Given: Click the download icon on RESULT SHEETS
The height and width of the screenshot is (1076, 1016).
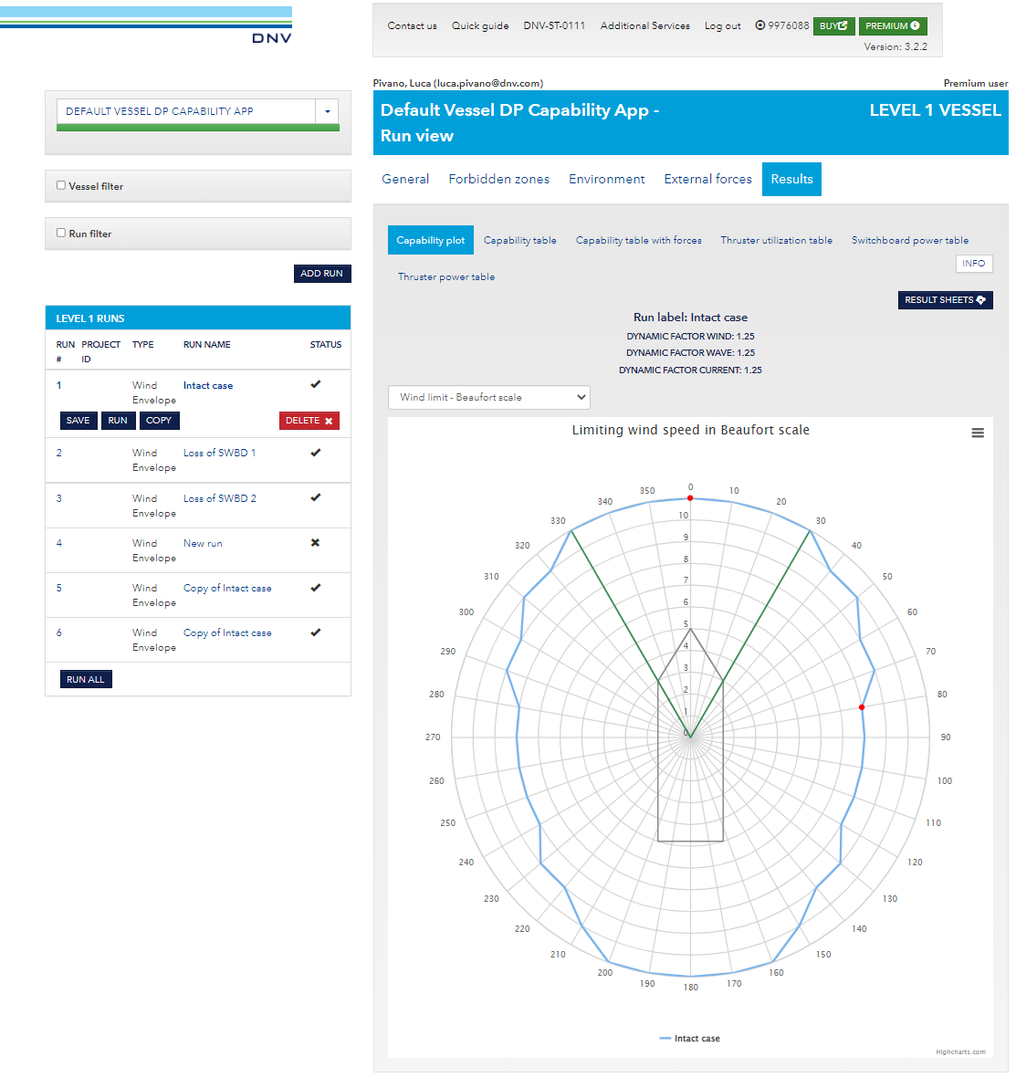Looking at the screenshot, I should click(980, 300).
